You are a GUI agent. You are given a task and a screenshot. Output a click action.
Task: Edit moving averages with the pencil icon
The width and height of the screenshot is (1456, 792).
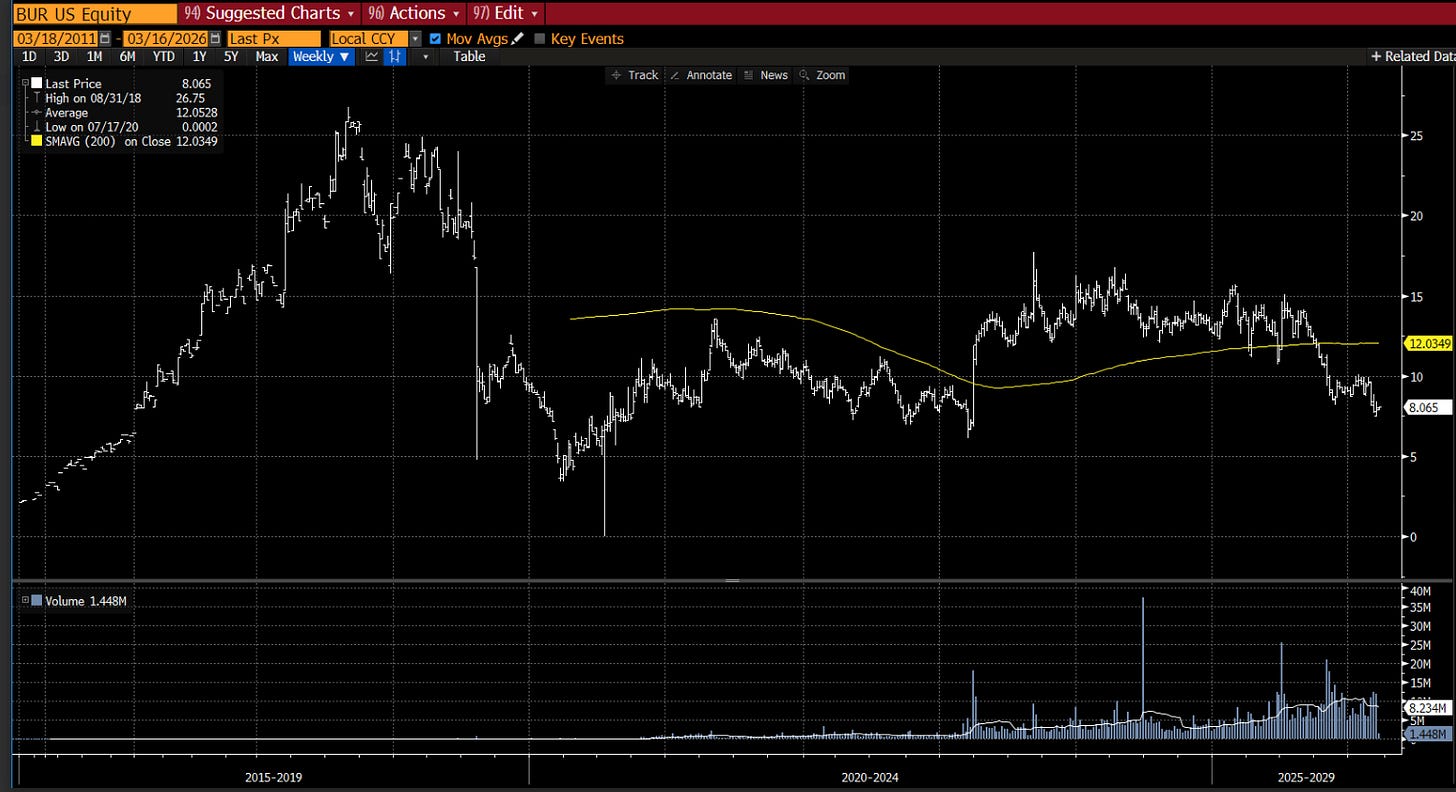click(517, 39)
